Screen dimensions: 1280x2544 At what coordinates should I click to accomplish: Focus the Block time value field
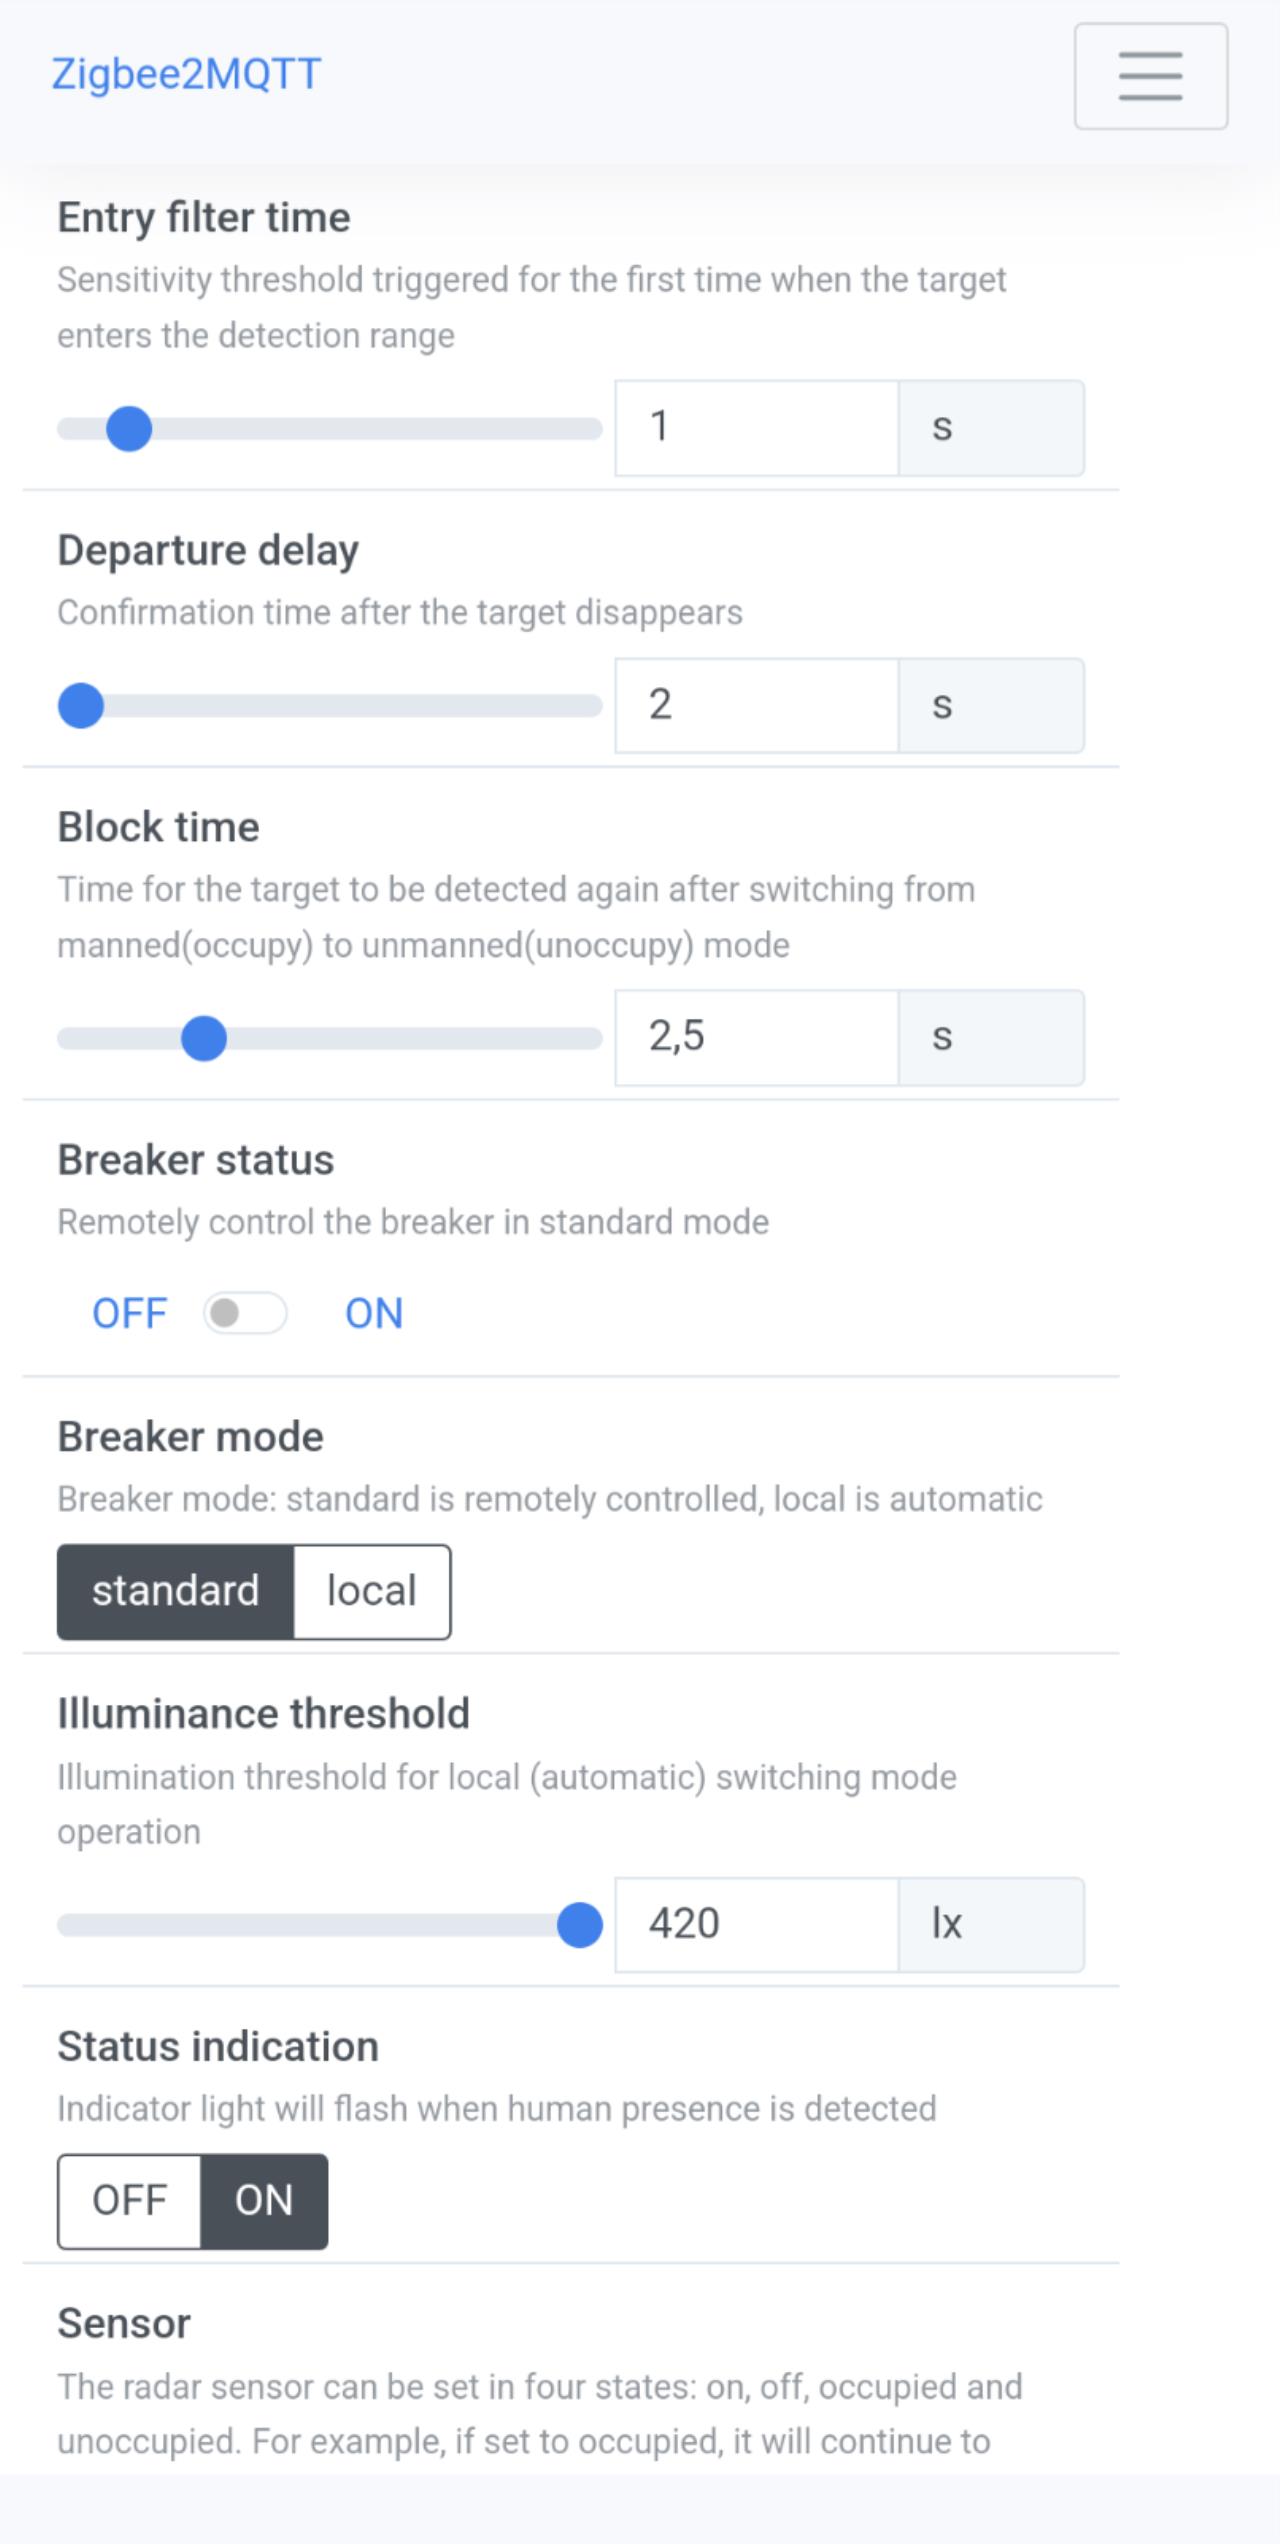pos(756,1037)
